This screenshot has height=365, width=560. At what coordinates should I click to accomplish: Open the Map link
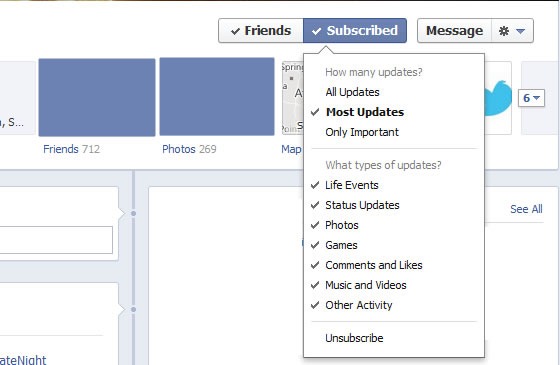[291, 149]
